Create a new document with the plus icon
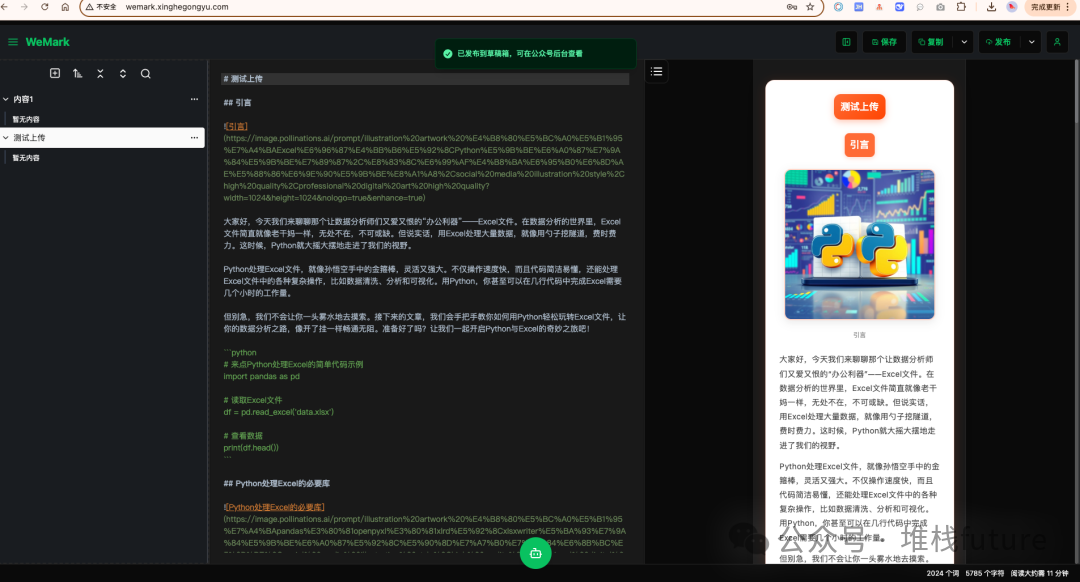The height and width of the screenshot is (582, 1080). click(55, 73)
